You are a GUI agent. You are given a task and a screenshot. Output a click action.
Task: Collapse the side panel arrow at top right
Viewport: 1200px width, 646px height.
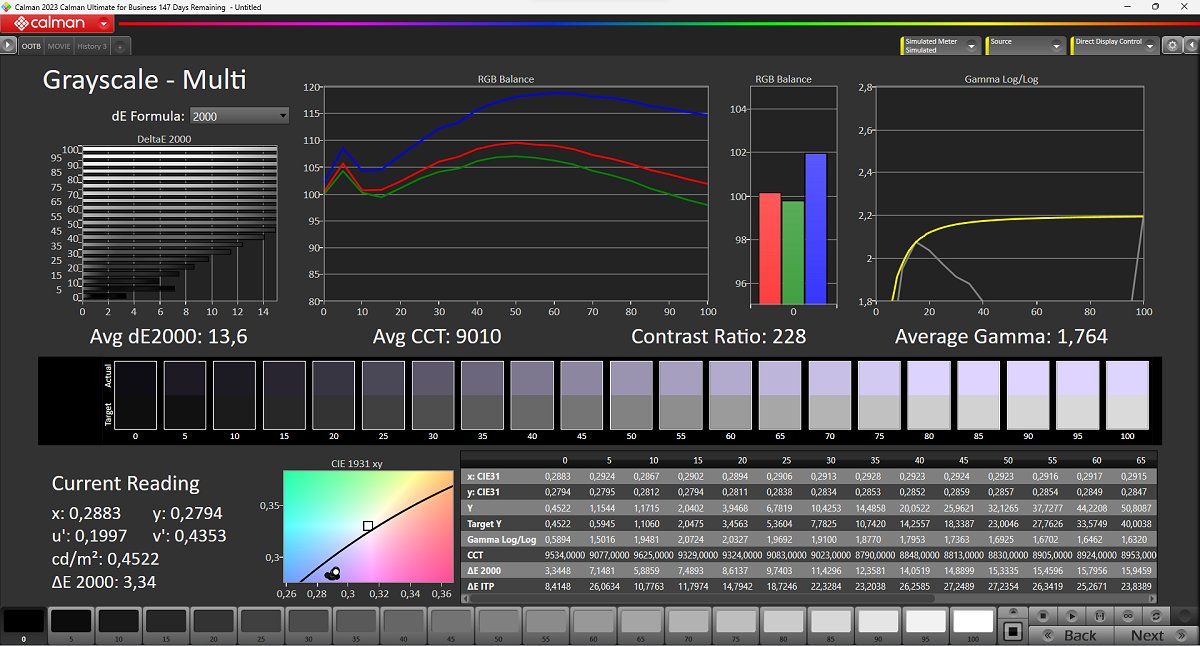pos(1190,46)
